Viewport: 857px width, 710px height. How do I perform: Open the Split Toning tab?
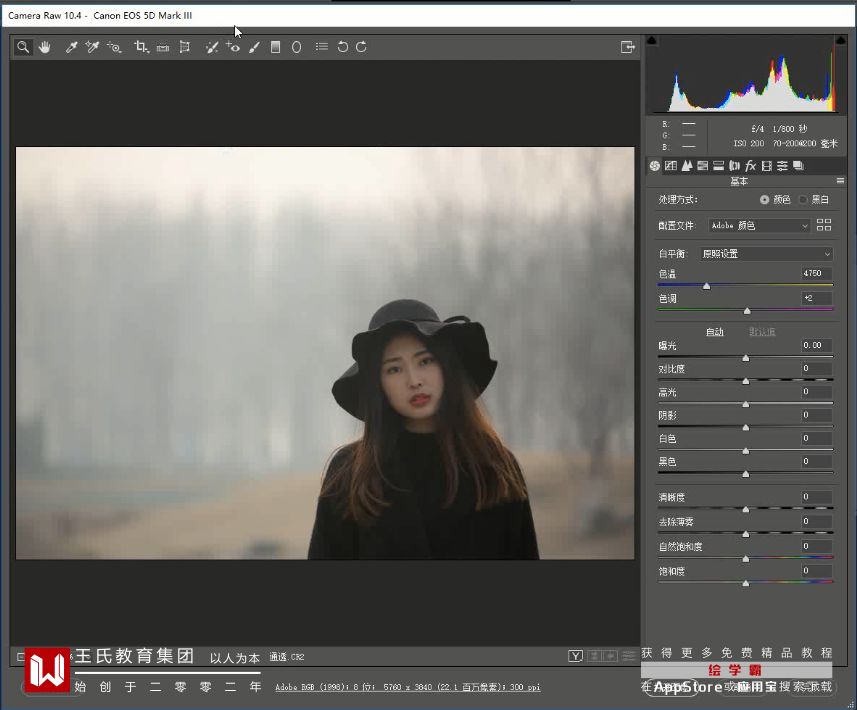719,166
